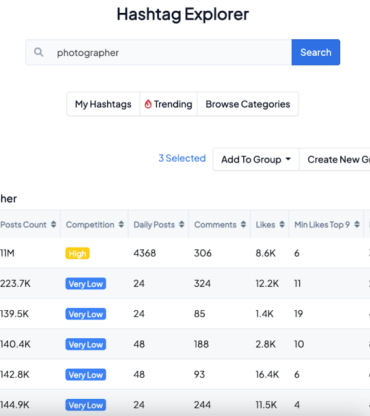Click the 139.5K posts count cell

(15, 314)
